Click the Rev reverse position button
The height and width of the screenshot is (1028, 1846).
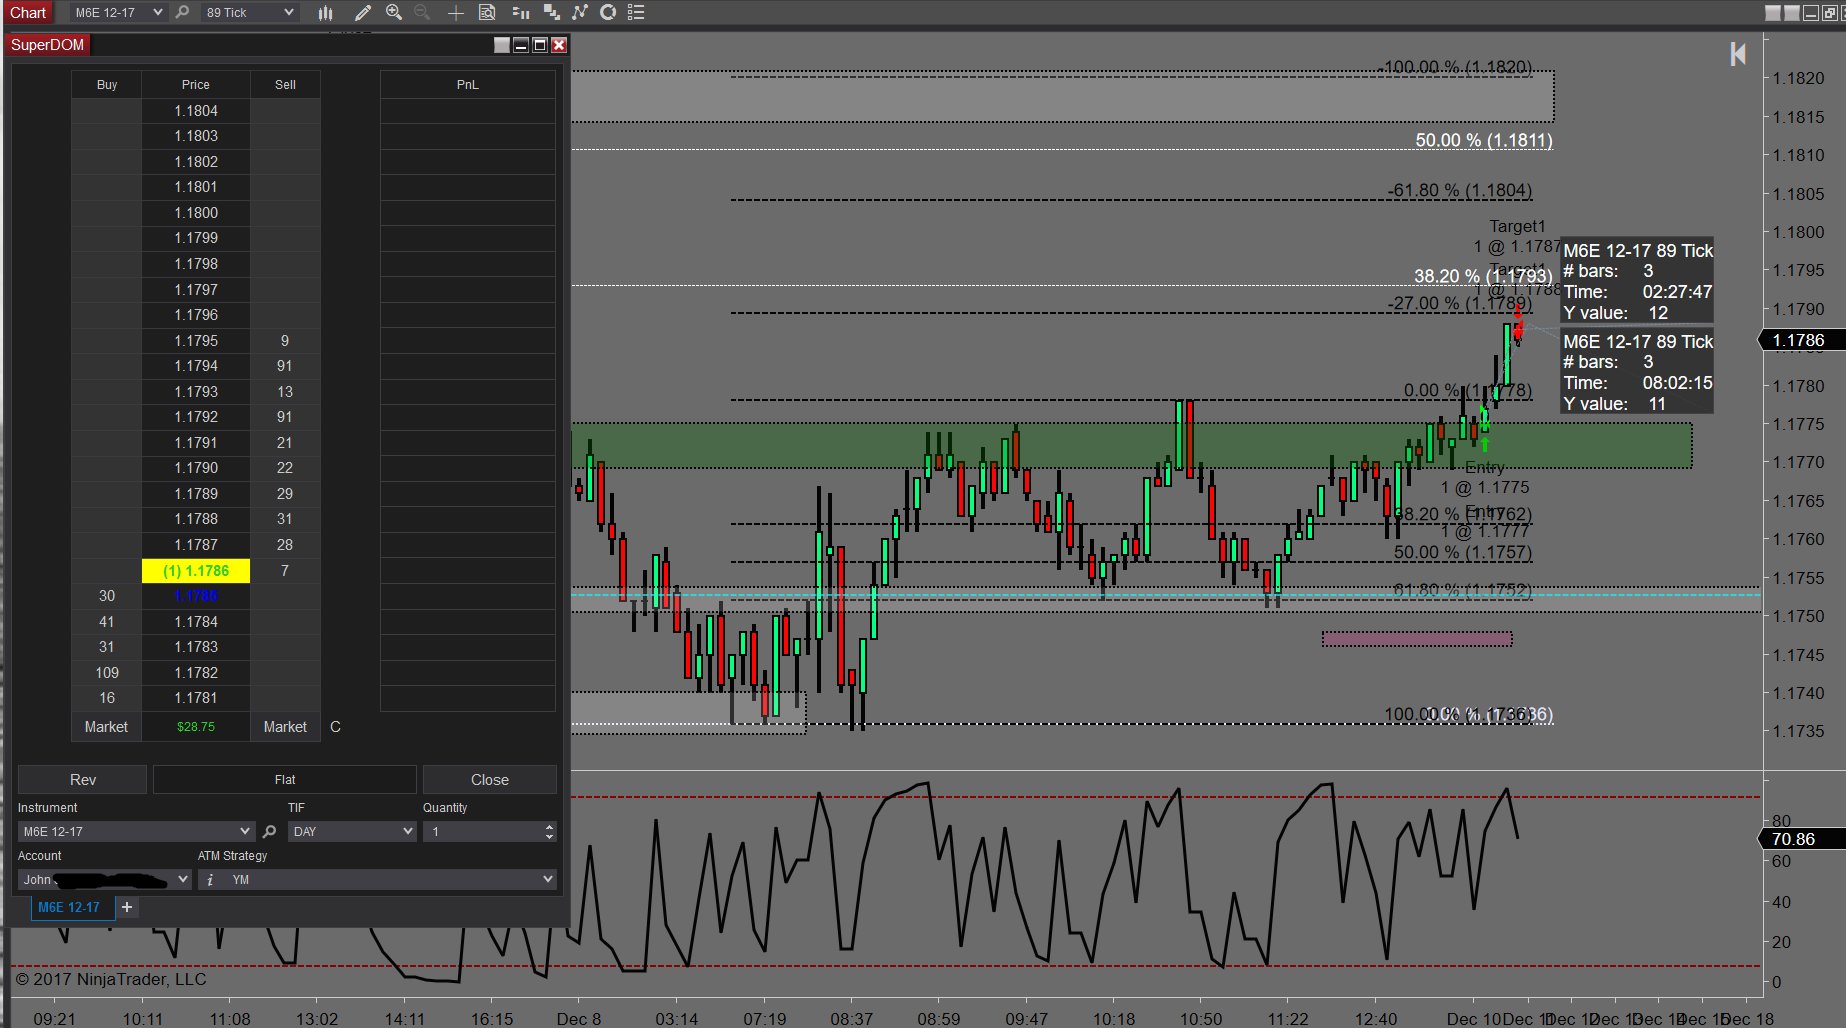point(83,780)
